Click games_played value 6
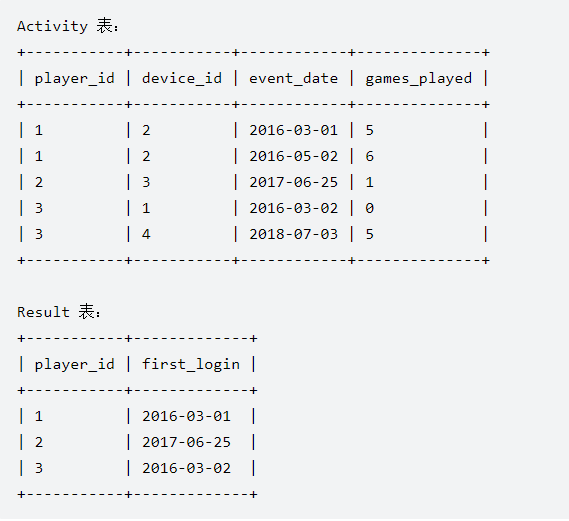The image size is (569, 521). click(x=369, y=156)
